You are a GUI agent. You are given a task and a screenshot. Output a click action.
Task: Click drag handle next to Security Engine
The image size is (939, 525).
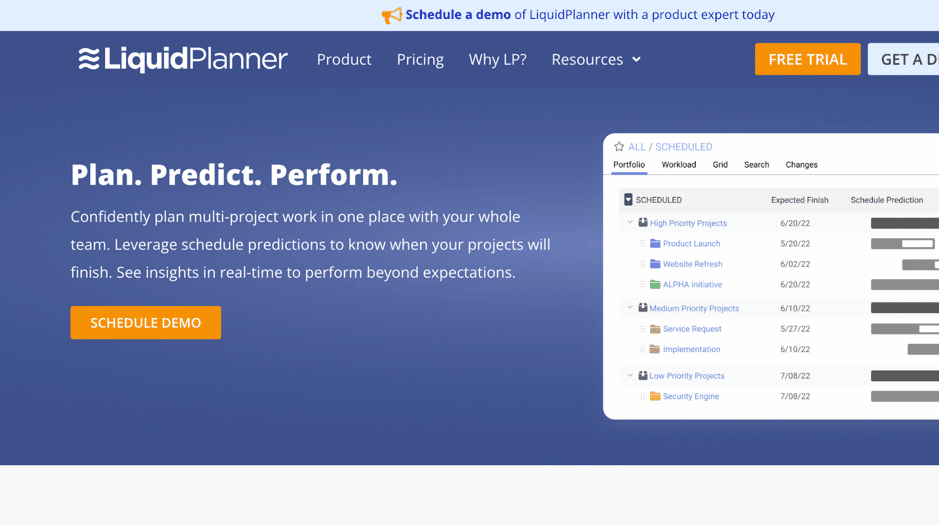pyautogui.click(x=643, y=396)
